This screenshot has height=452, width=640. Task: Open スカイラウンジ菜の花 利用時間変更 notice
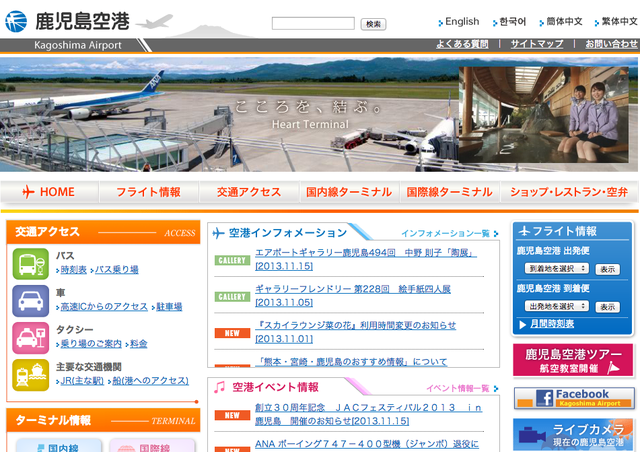point(356,332)
